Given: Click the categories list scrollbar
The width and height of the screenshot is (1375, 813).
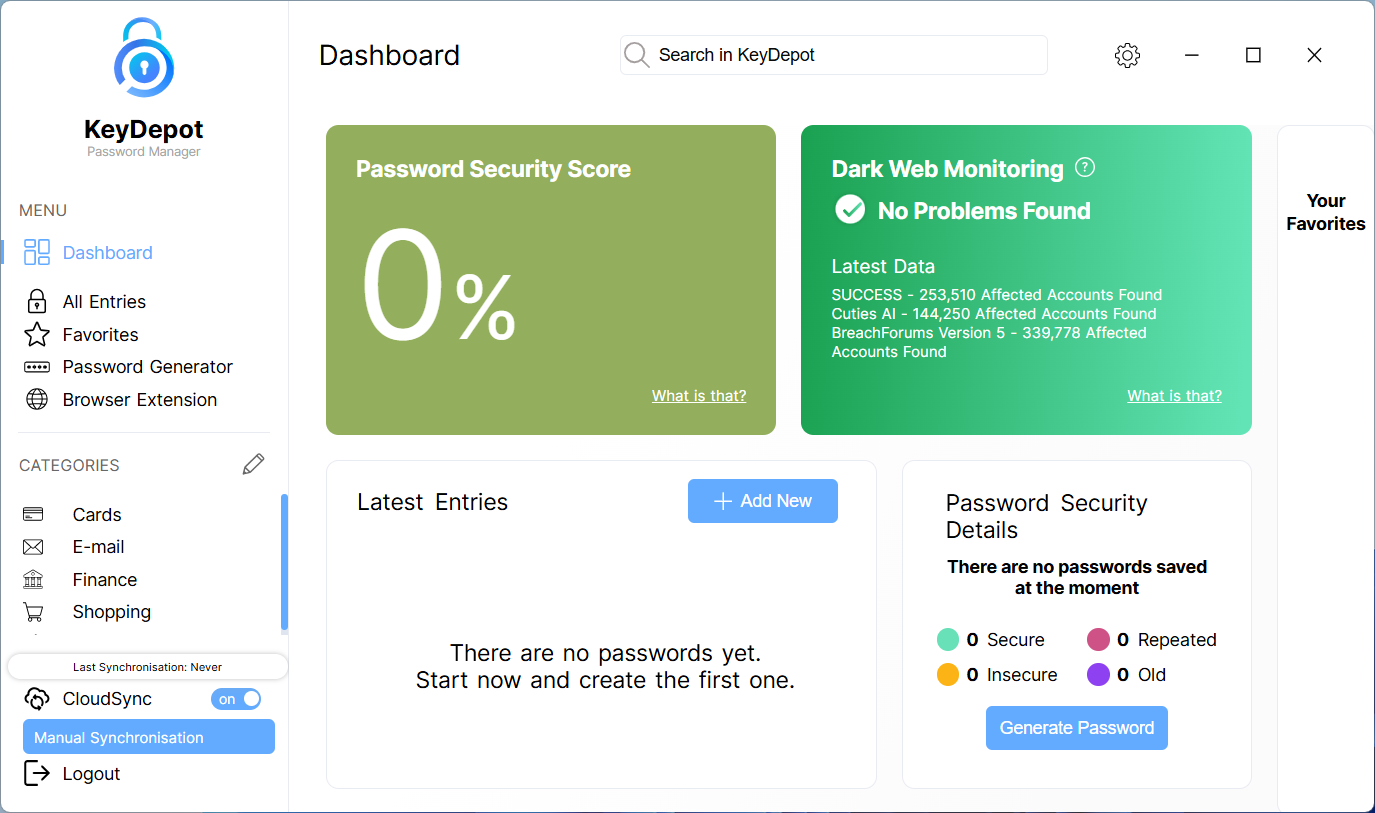Looking at the screenshot, I should (284, 560).
